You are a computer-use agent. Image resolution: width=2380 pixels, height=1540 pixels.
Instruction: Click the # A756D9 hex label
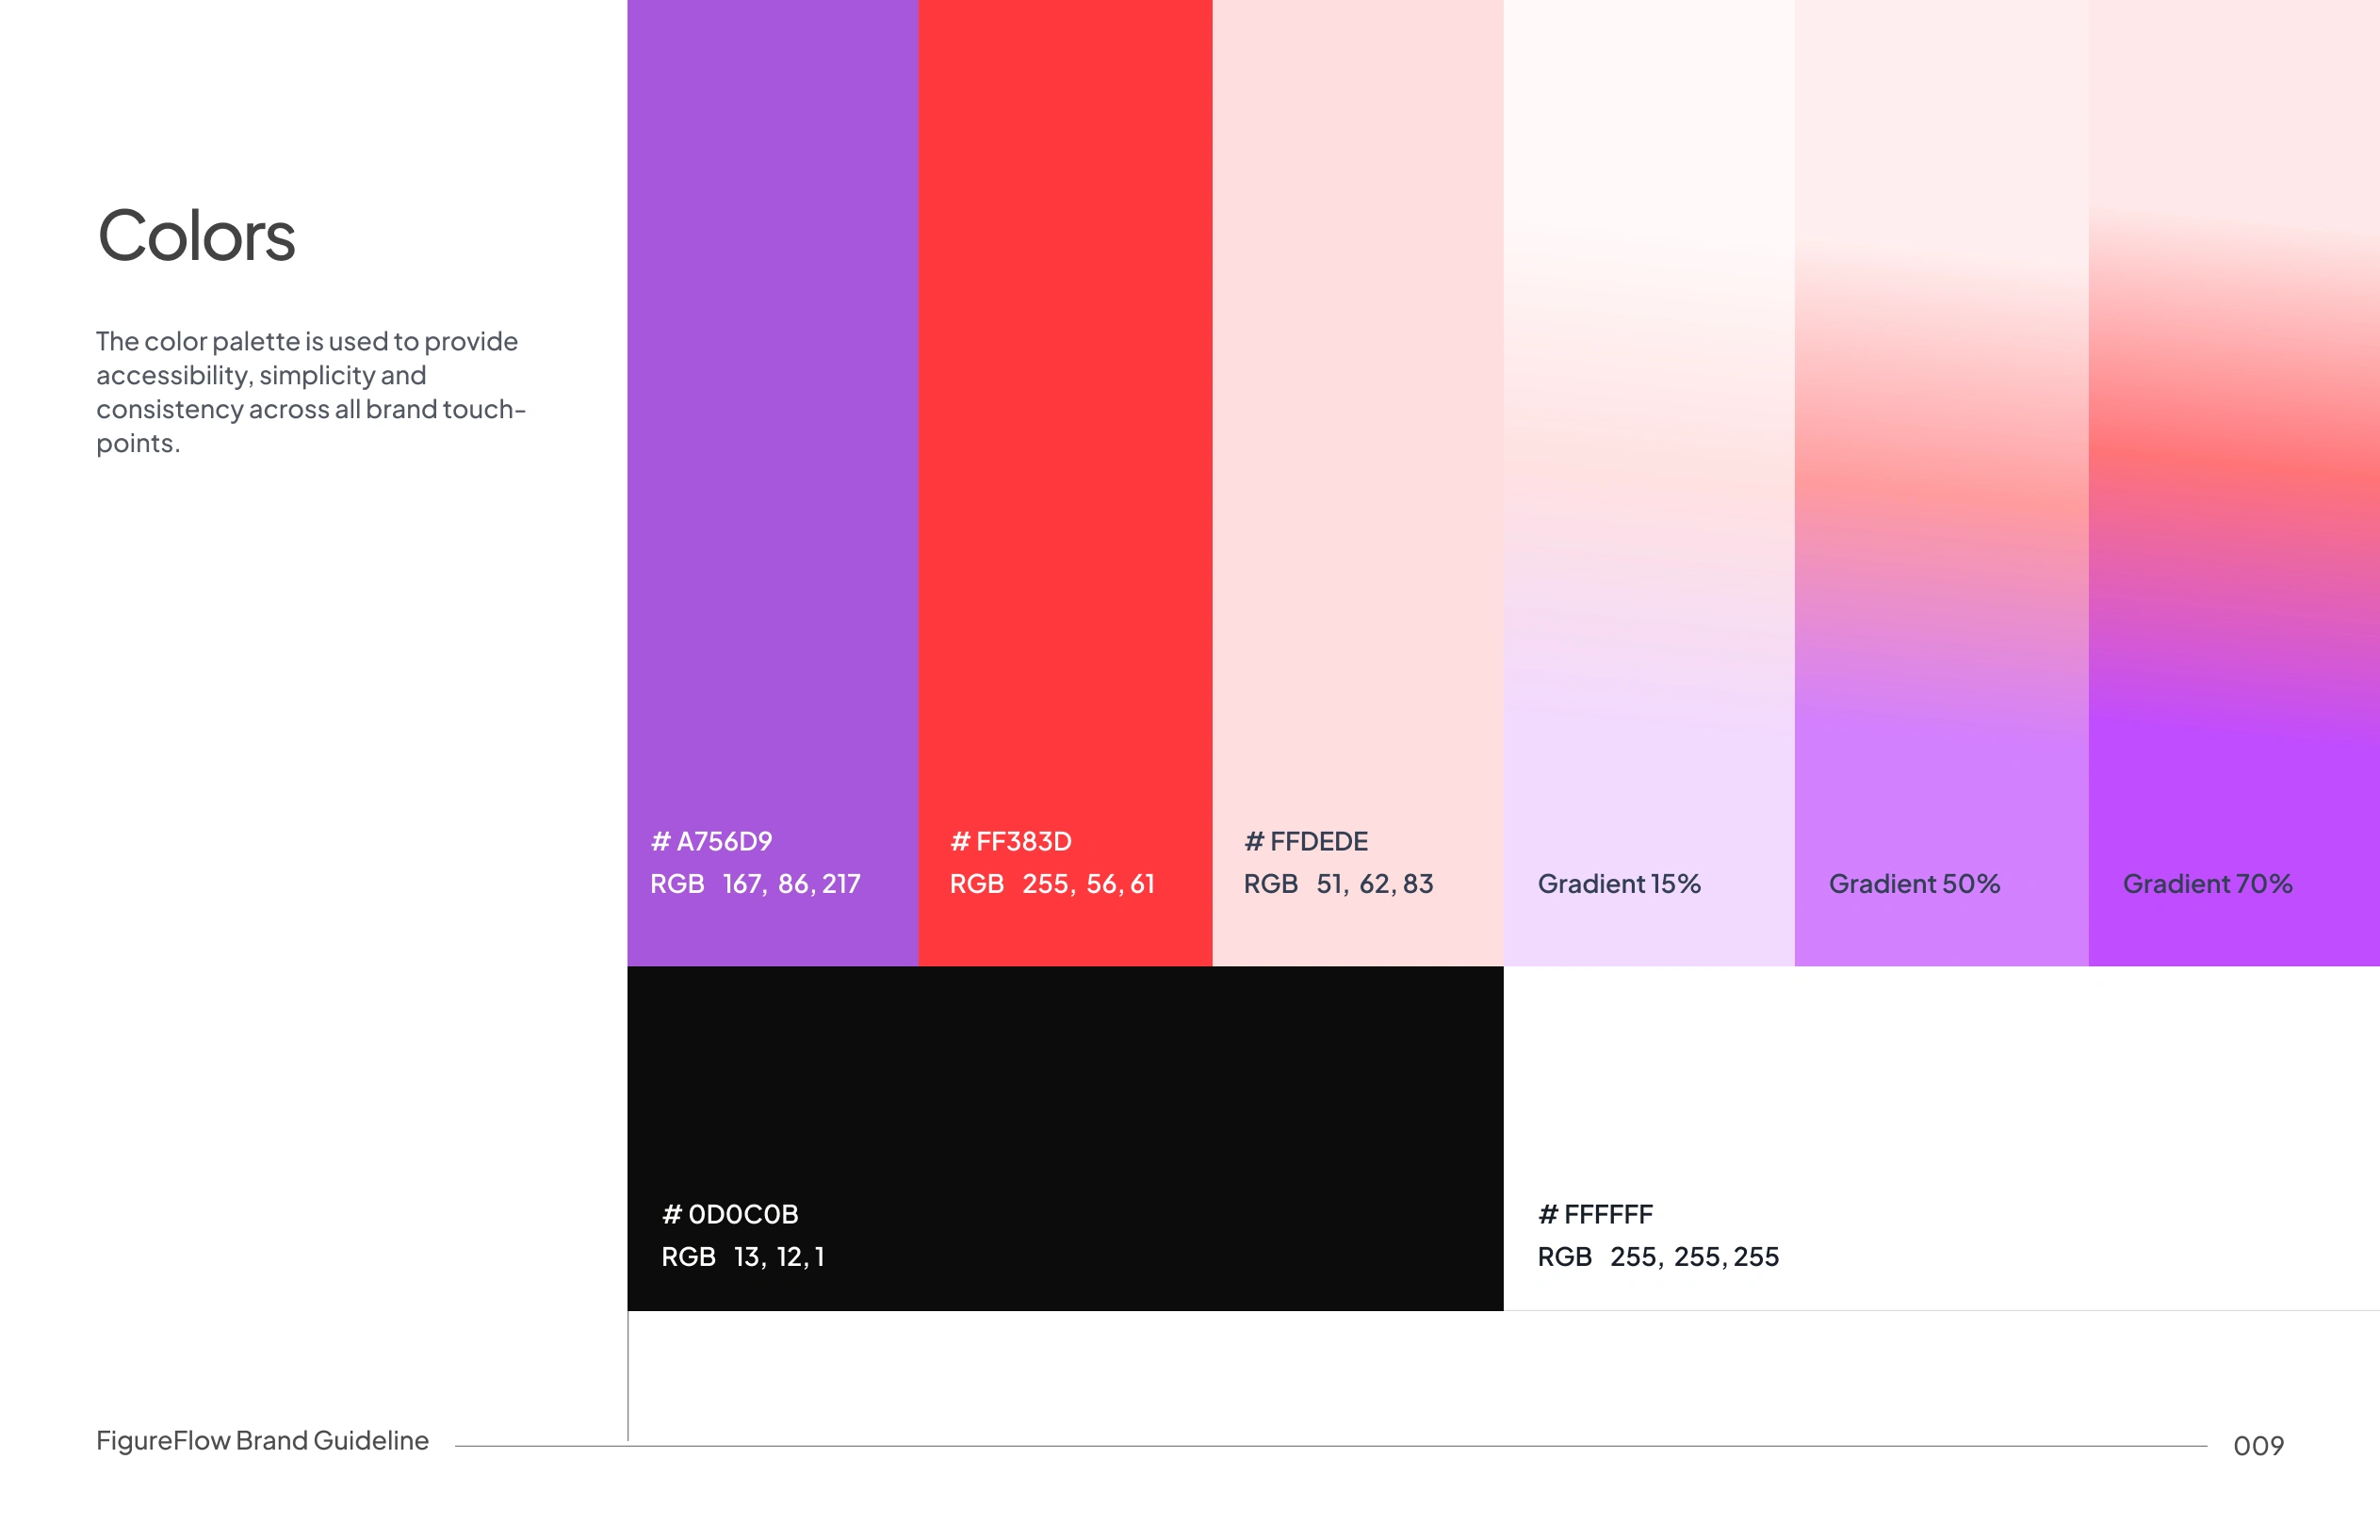pyautogui.click(x=711, y=841)
